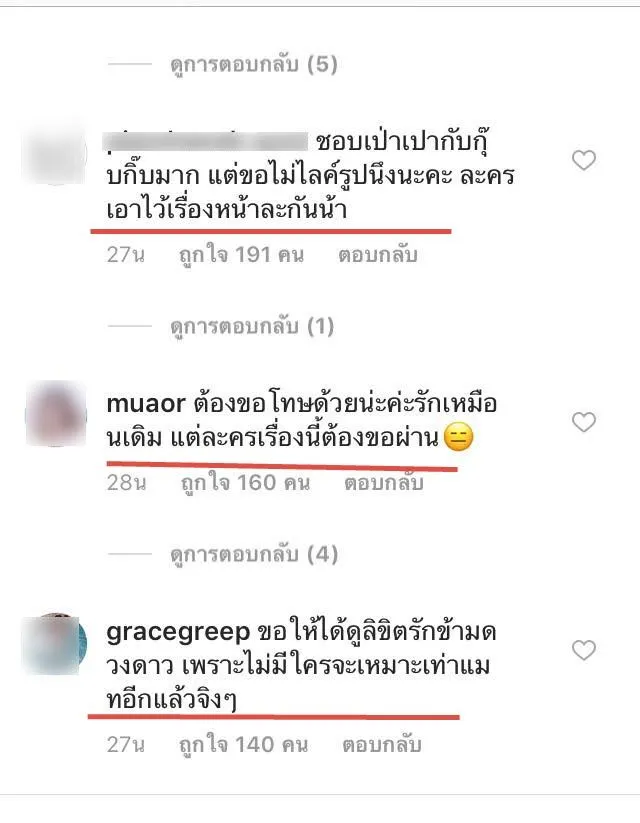Open the ถูกใจ 191 คน likes list
Screen dimensions: 640x823
pyautogui.click(x=242, y=255)
